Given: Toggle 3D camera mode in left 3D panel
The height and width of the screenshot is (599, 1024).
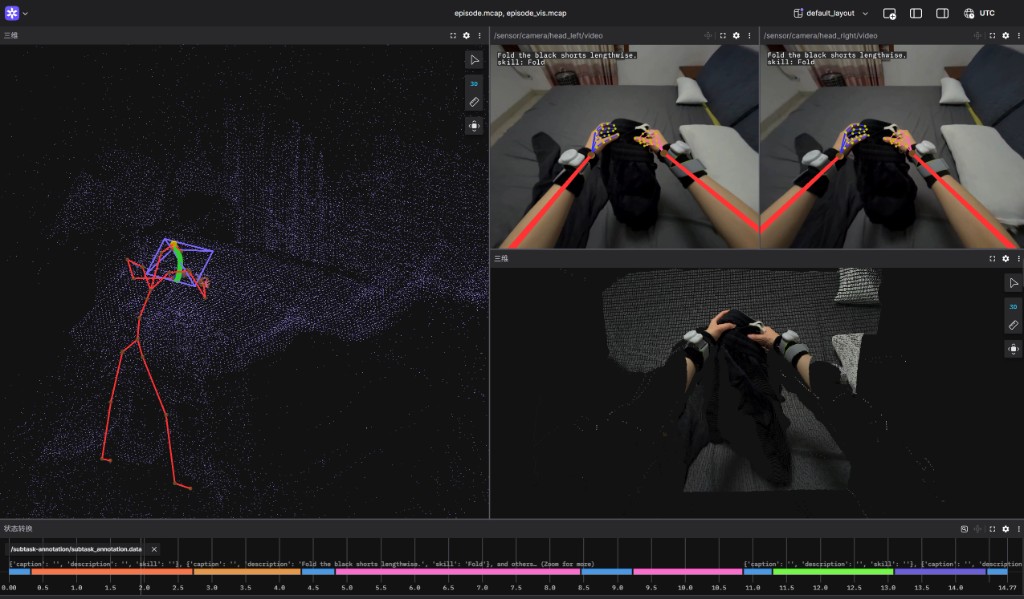Looking at the screenshot, I should click(474, 82).
